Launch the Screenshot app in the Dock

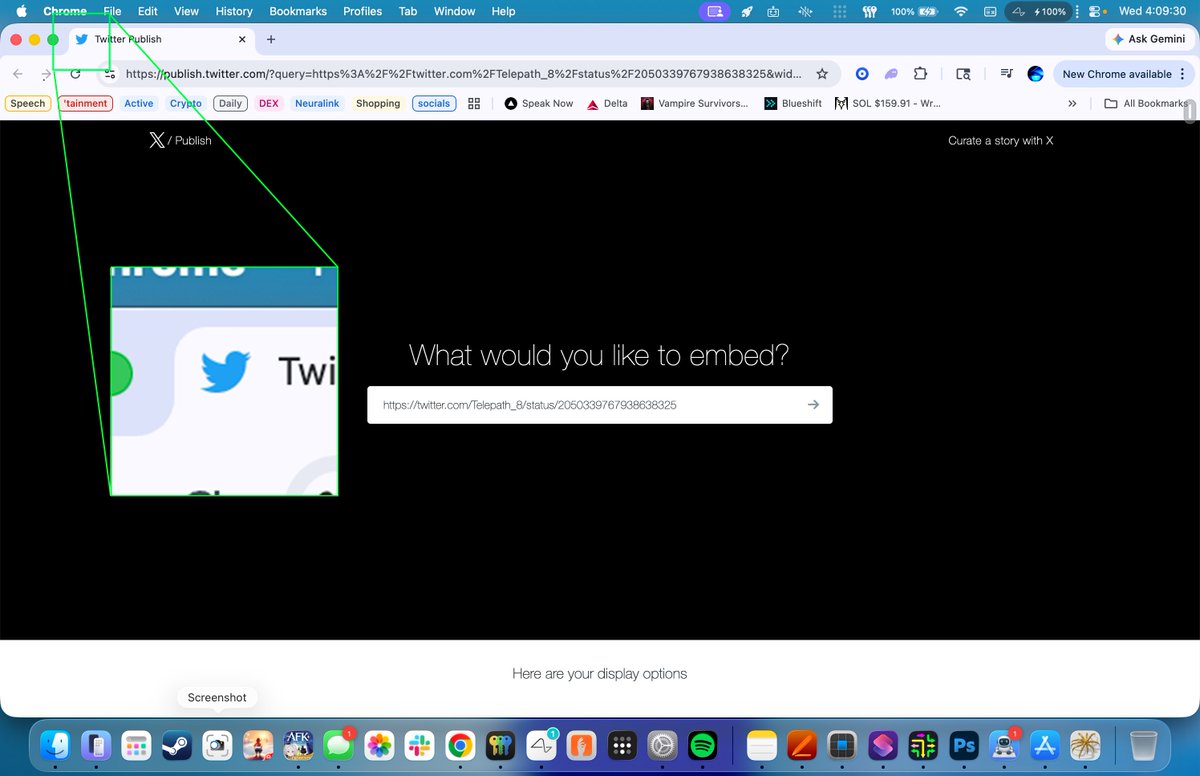(x=217, y=745)
